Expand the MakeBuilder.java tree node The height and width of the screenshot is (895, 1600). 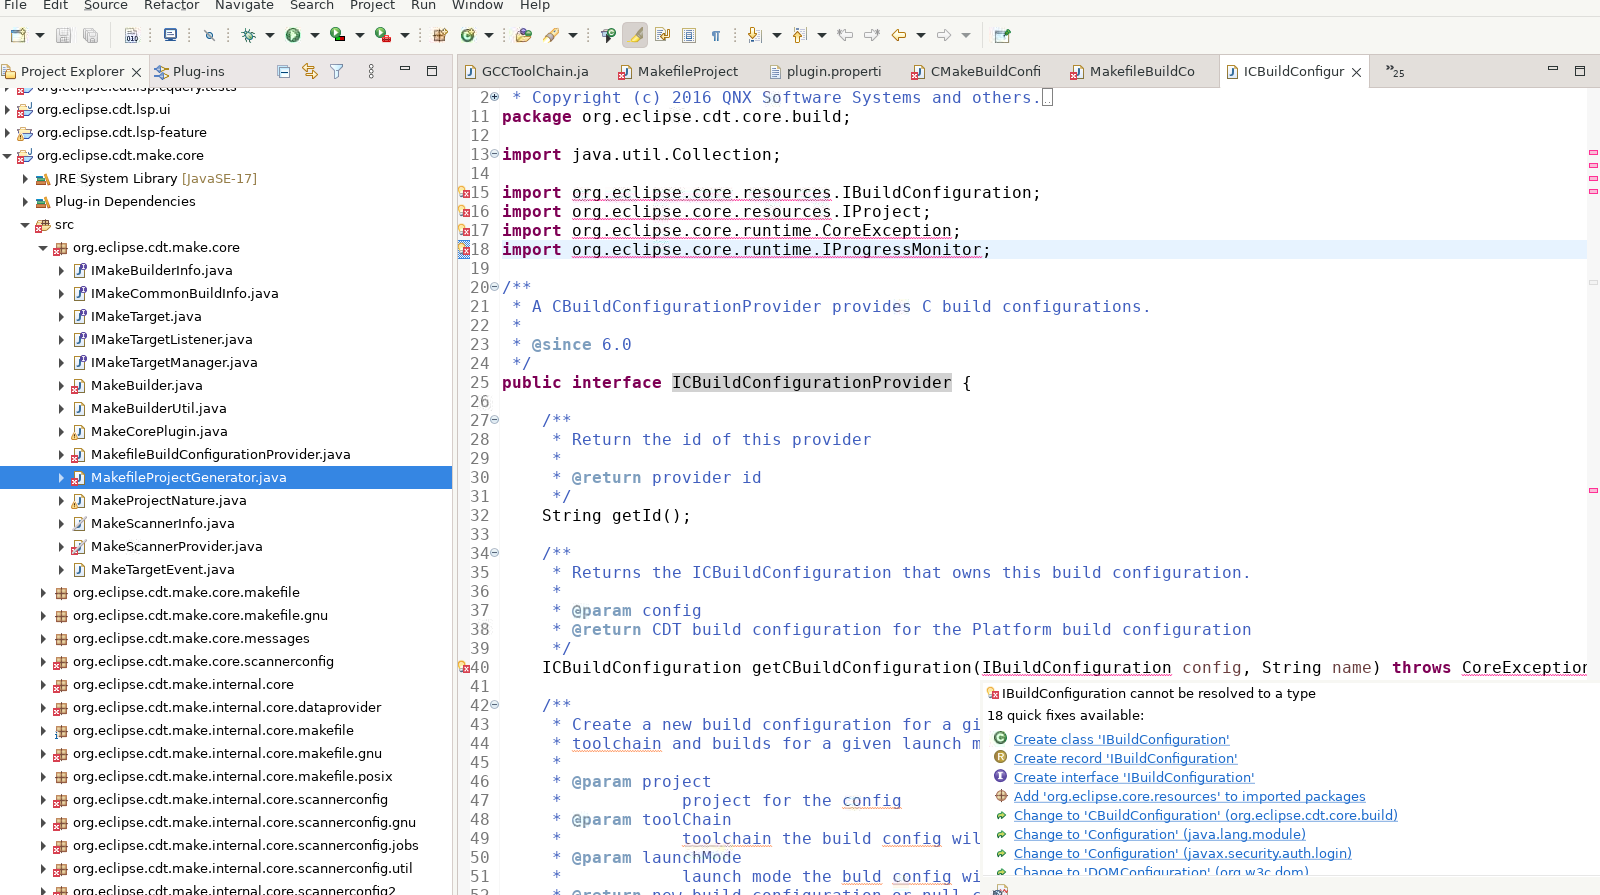point(61,386)
